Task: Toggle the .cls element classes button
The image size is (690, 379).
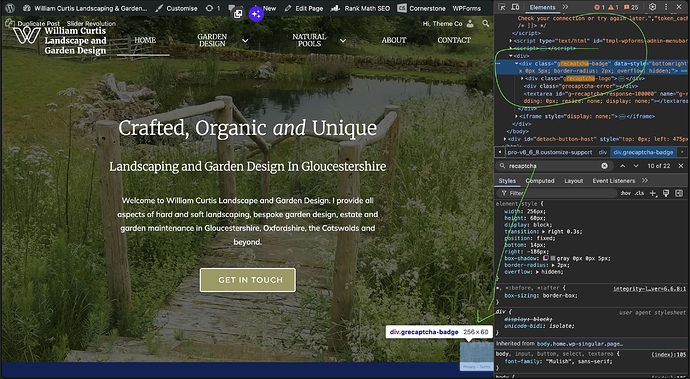Action: [x=639, y=193]
